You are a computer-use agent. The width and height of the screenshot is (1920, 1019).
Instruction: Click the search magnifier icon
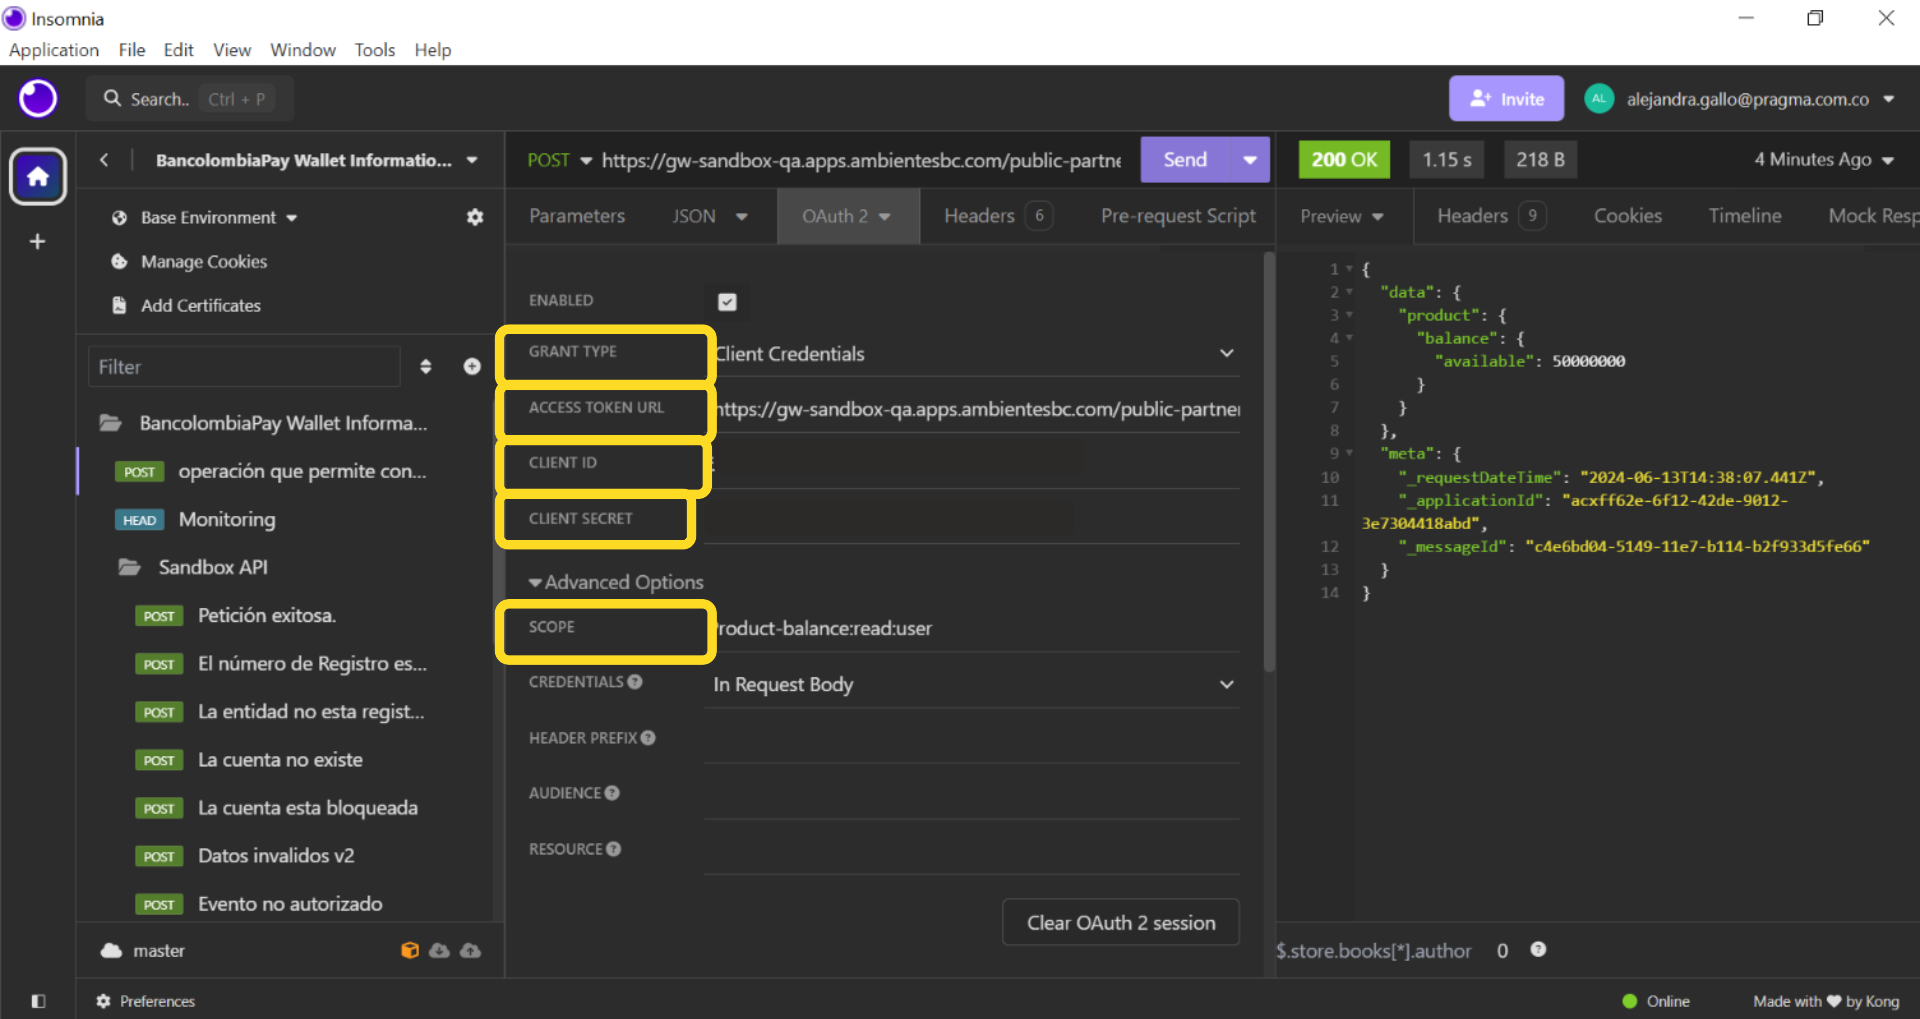pyautogui.click(x=112, y=99)
